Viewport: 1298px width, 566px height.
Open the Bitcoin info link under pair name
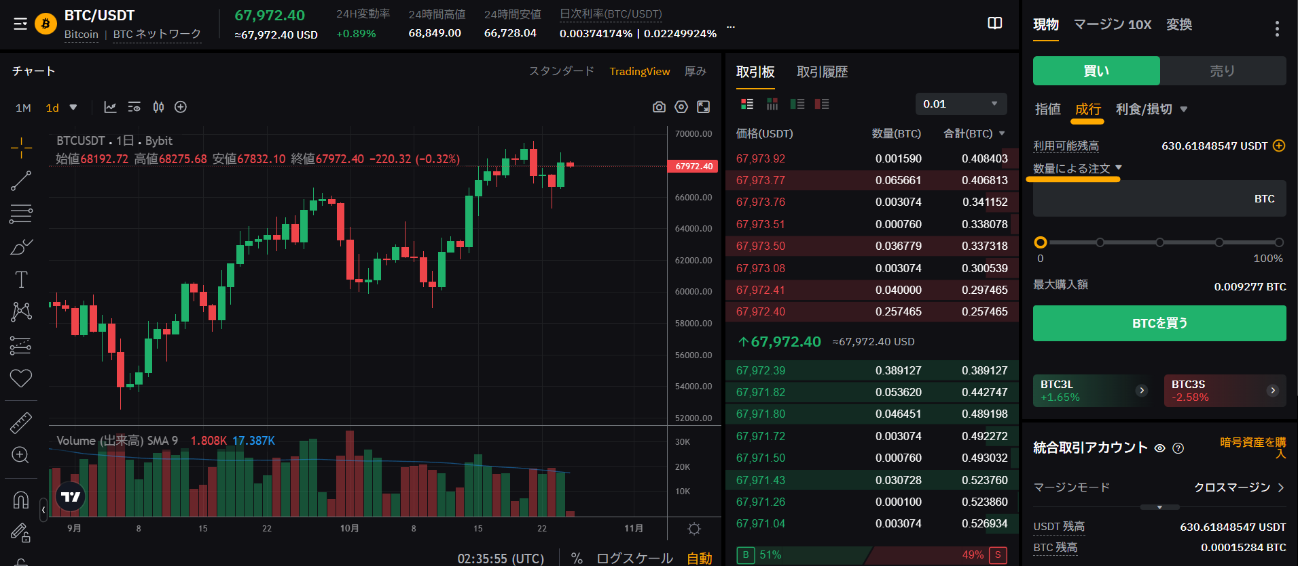point(81,34)
